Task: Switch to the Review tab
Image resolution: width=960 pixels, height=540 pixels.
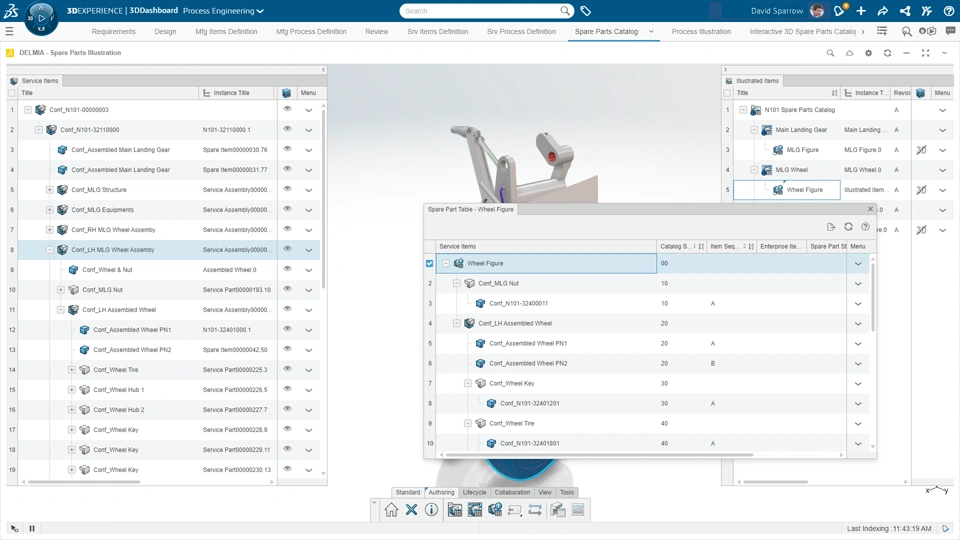Action: 377,31
